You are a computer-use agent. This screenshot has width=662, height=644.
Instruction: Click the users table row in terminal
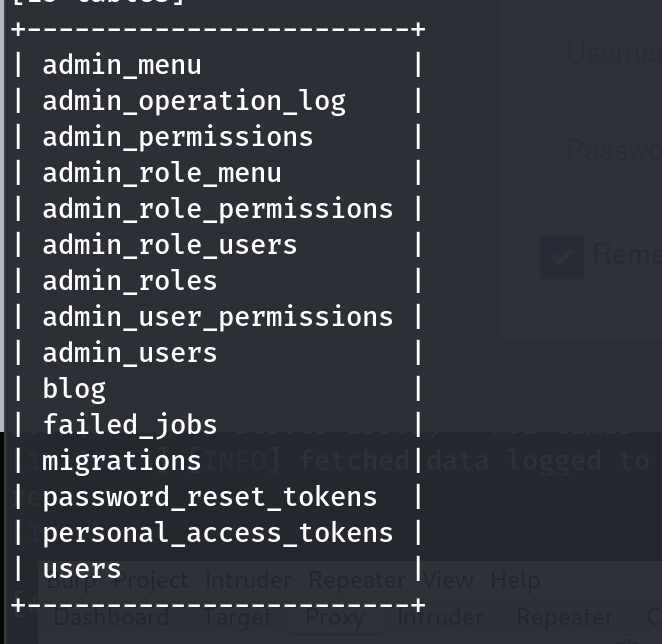pos(82,569)
